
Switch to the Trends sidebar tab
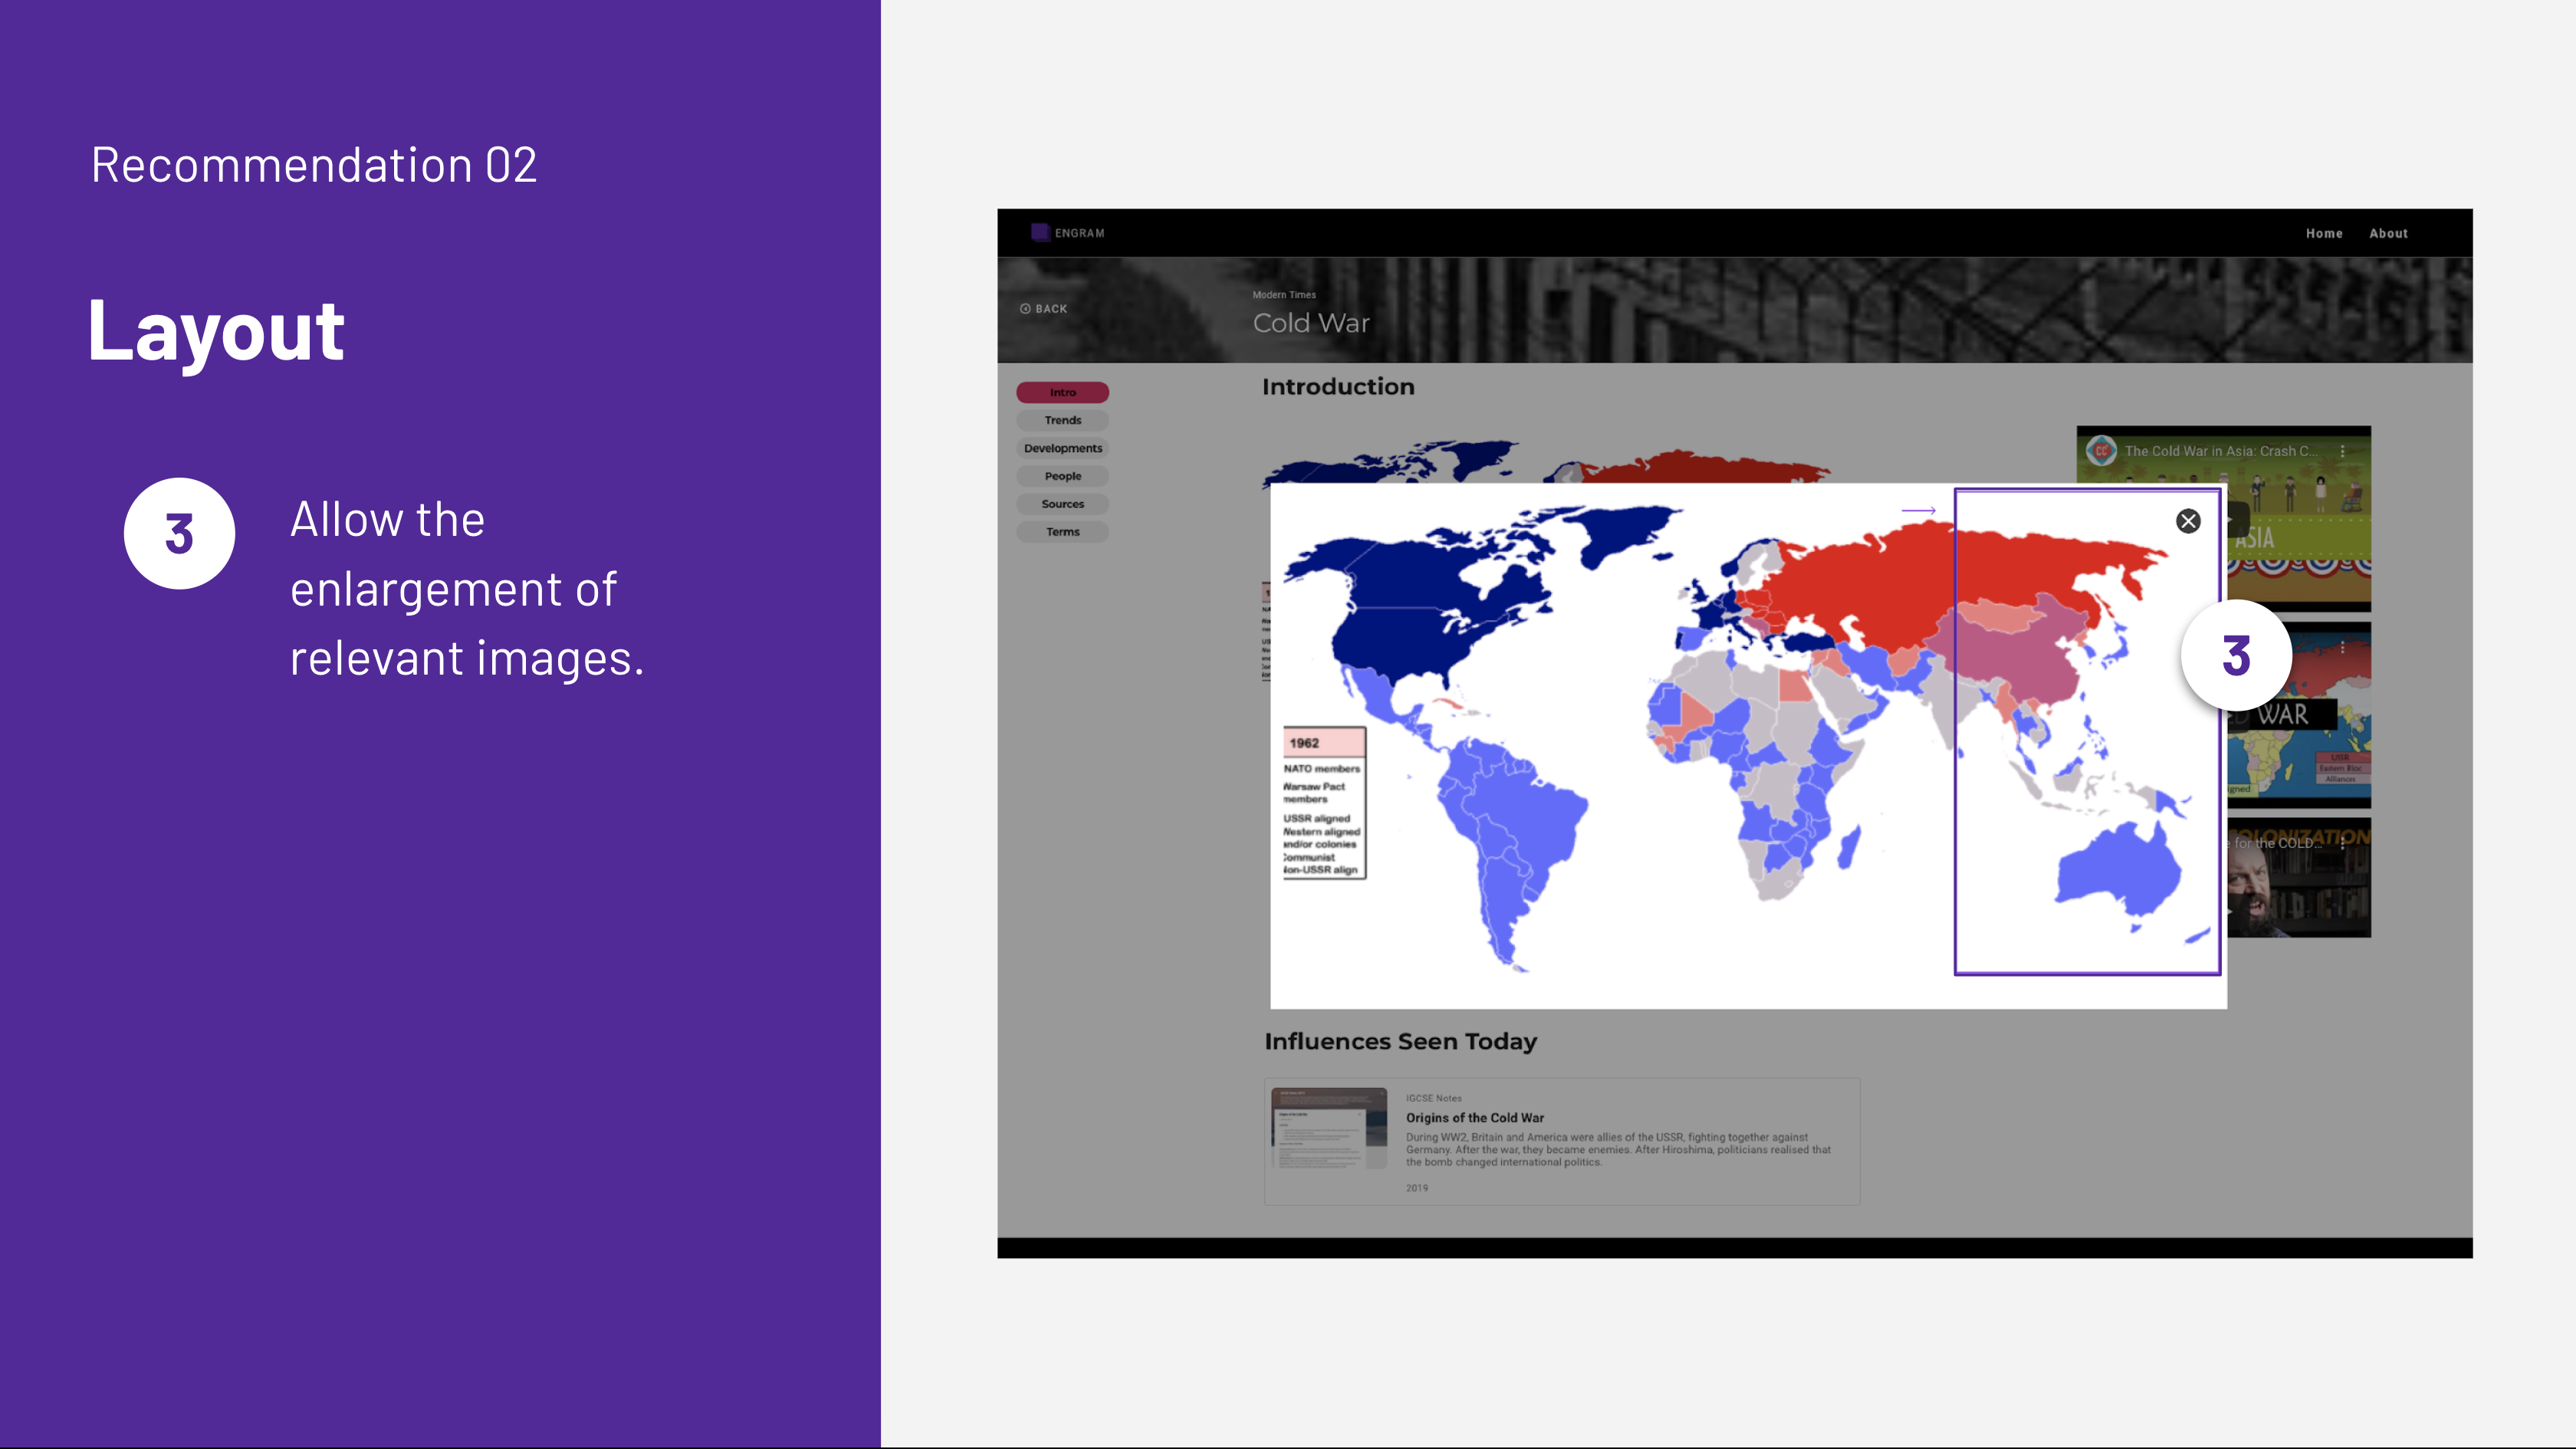(x=1062, y=420)
